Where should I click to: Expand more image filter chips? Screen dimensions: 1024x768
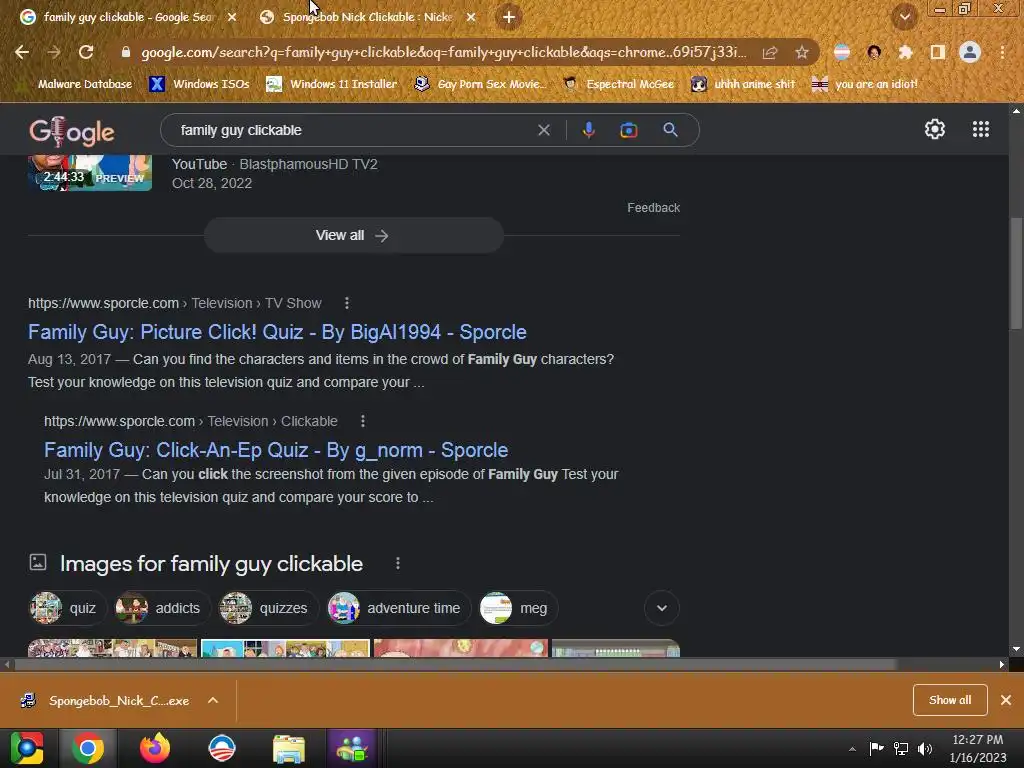662,608
